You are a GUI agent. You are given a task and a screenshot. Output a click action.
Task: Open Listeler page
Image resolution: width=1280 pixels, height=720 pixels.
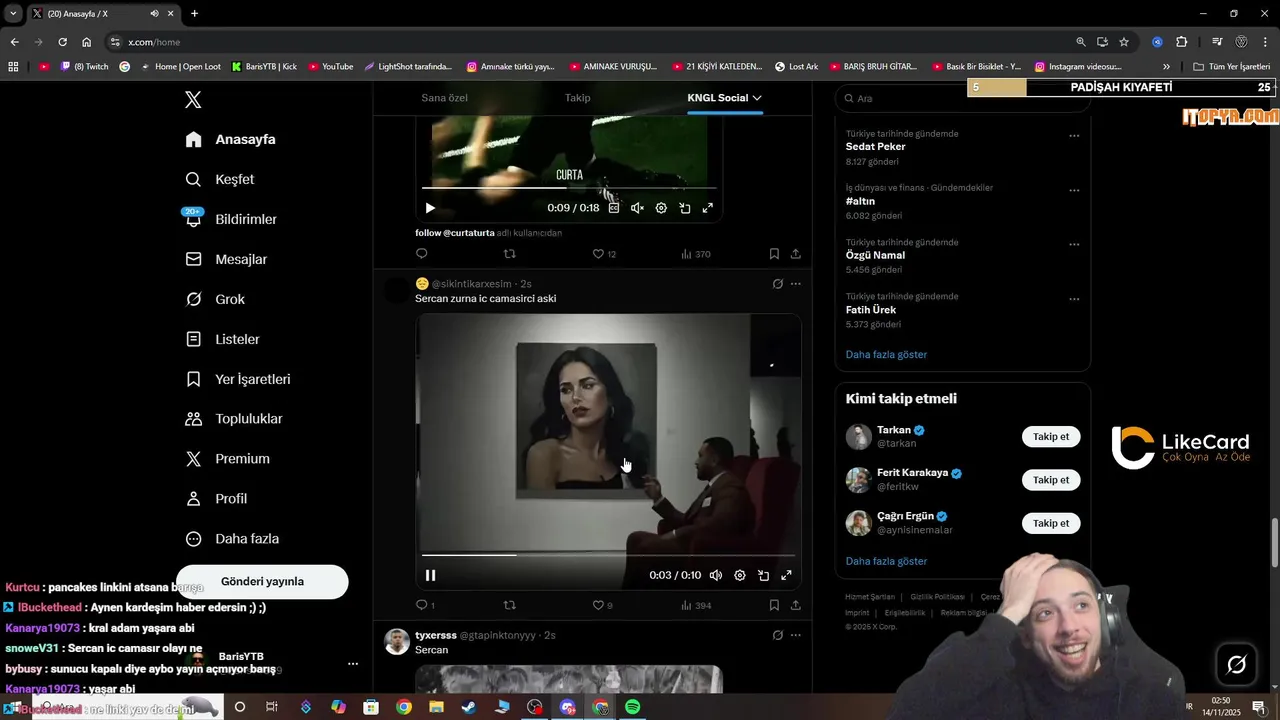click(x=223, y=339)
